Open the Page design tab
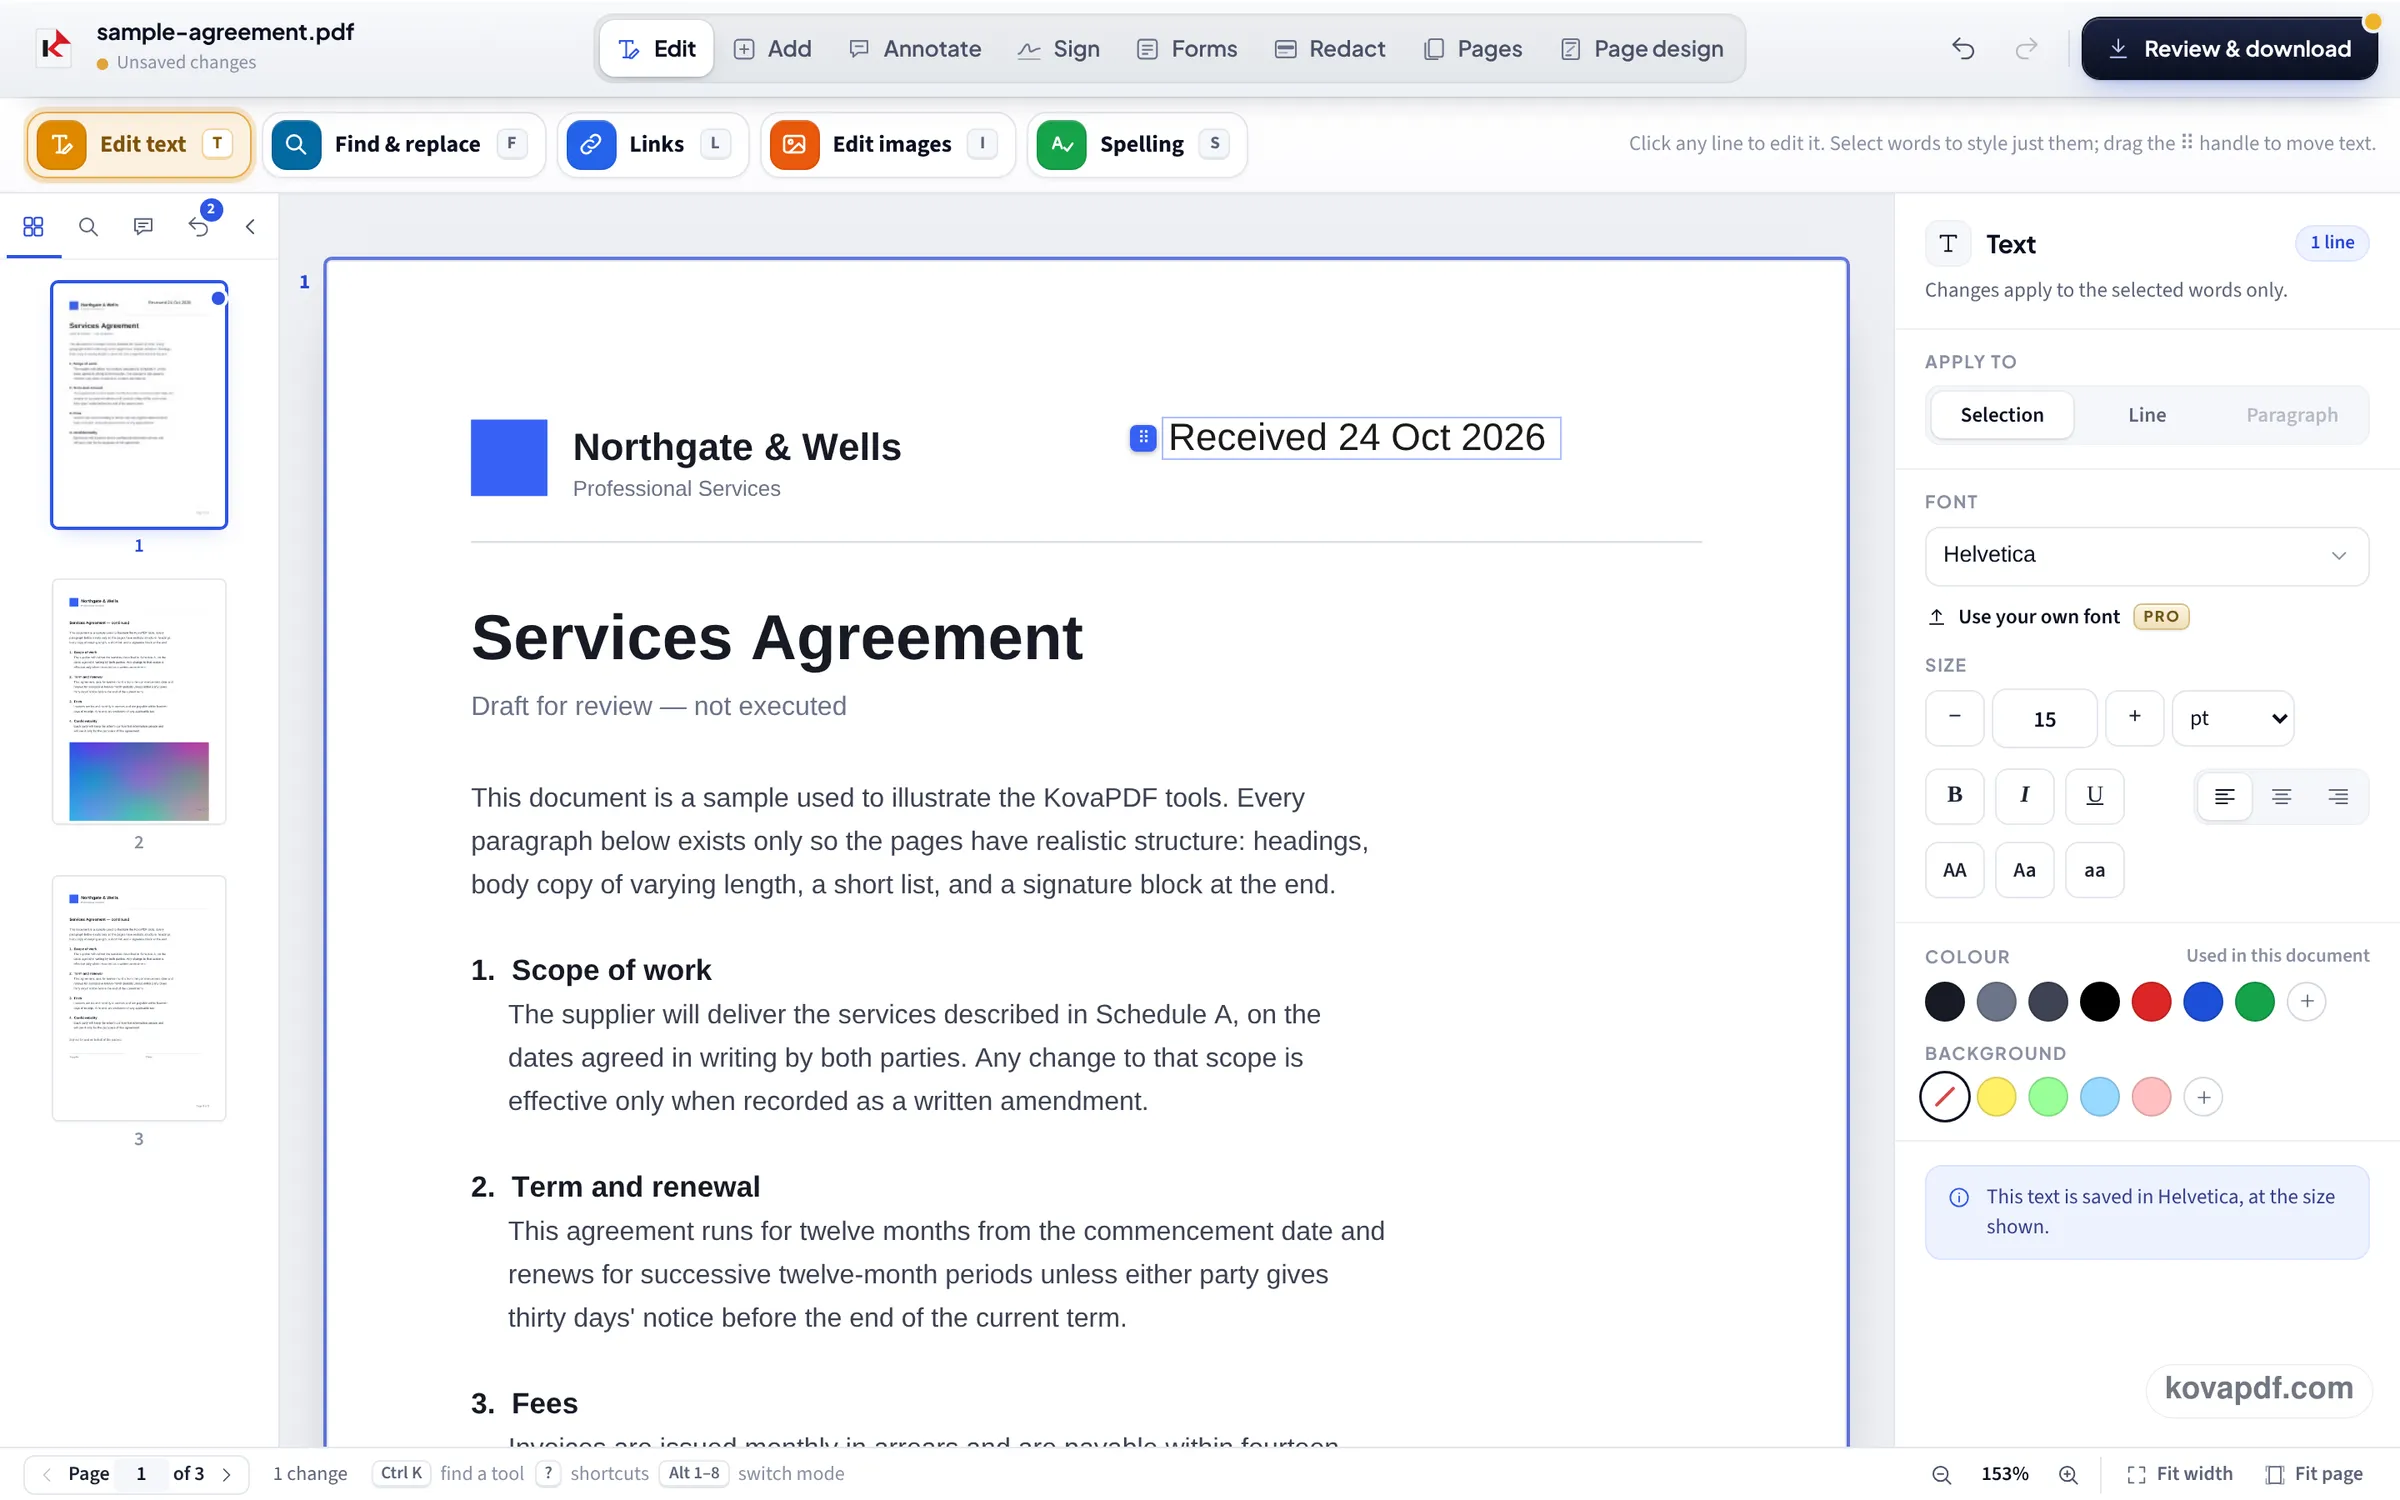This screenshot has height=1500, width=2400. click(1641, 49)
